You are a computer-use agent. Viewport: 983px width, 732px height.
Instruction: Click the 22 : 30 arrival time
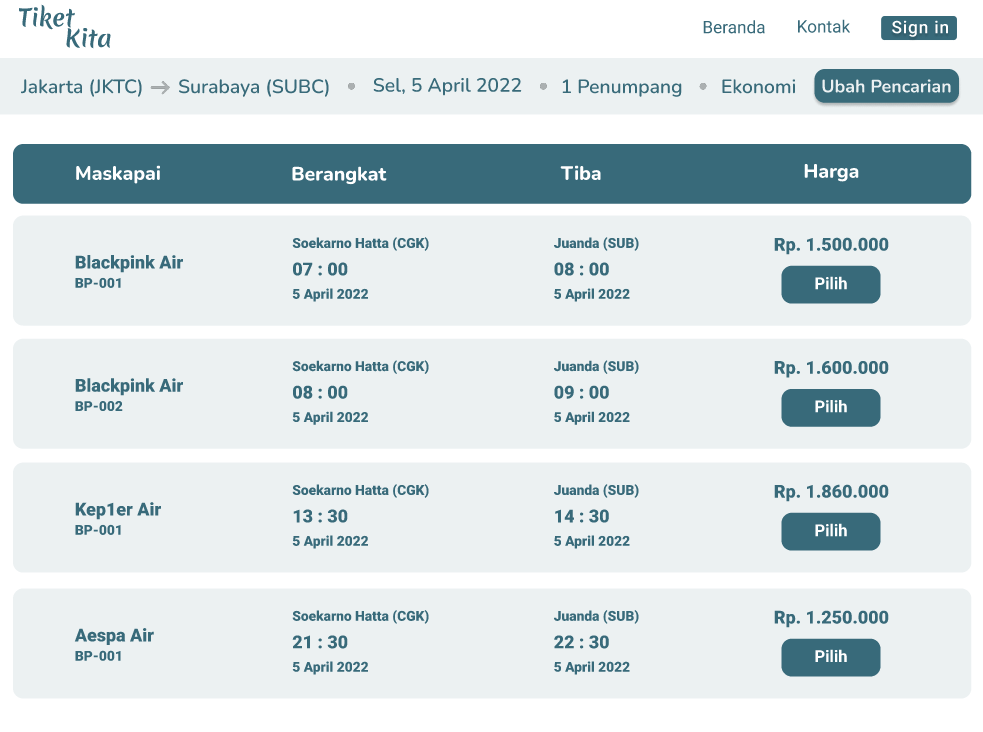pyautogui.click(x=581, y=642)
